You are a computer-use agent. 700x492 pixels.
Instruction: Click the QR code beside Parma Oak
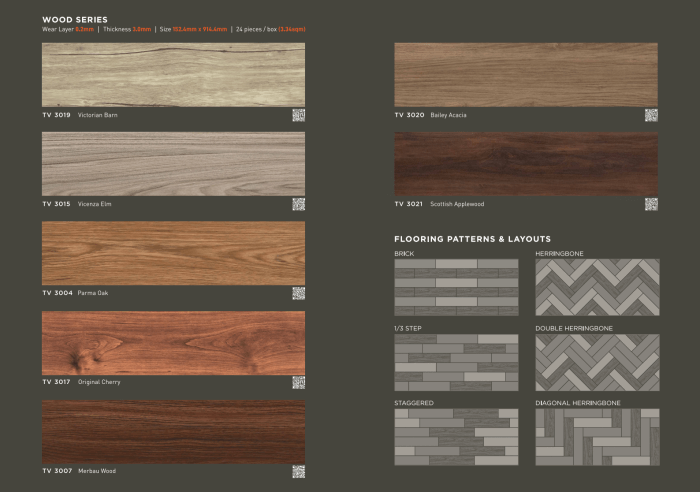click(298, 293)
